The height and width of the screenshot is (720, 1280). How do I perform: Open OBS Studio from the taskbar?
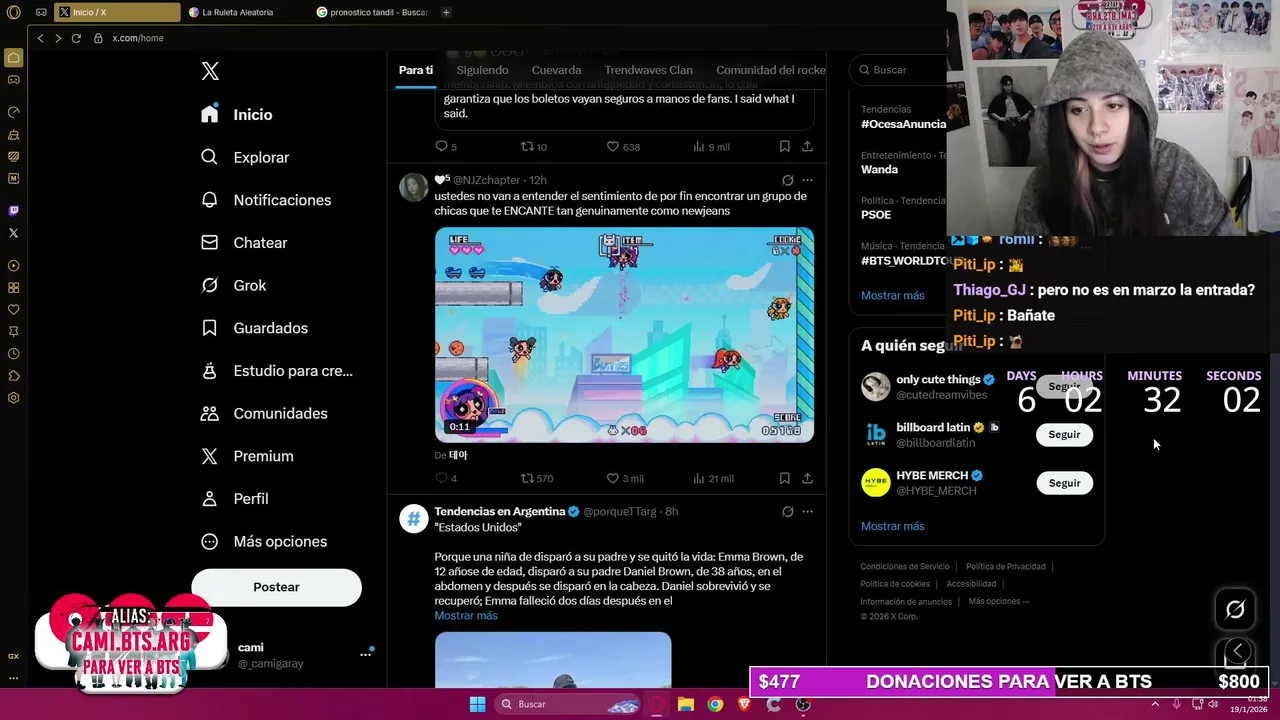pos(803,704)
